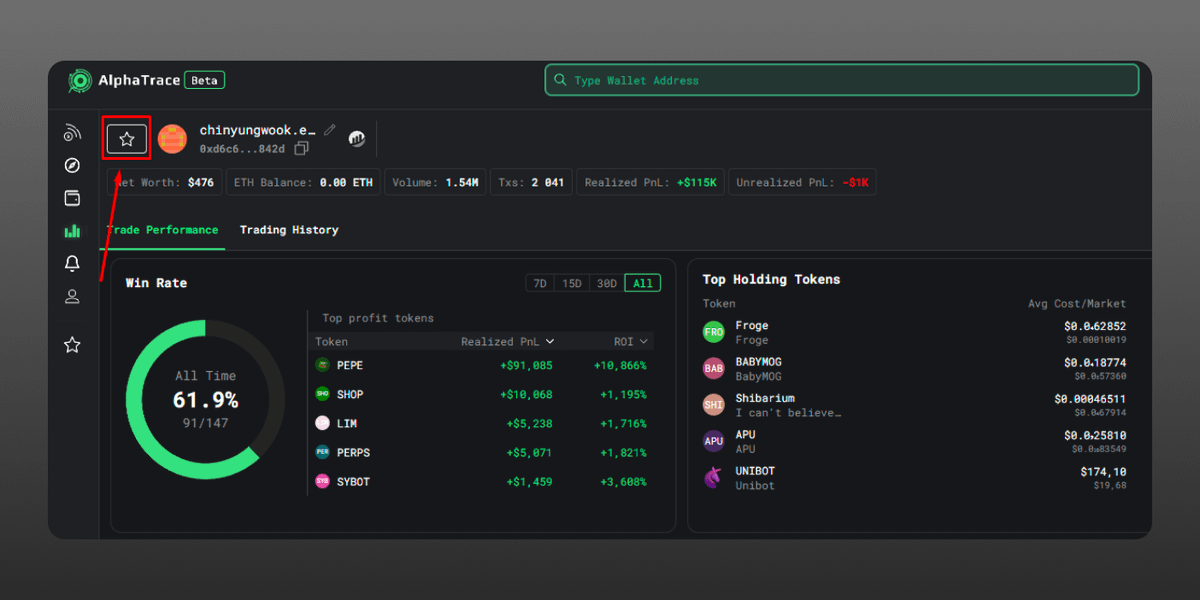Click the Shibarium token icon

[714, 405]
